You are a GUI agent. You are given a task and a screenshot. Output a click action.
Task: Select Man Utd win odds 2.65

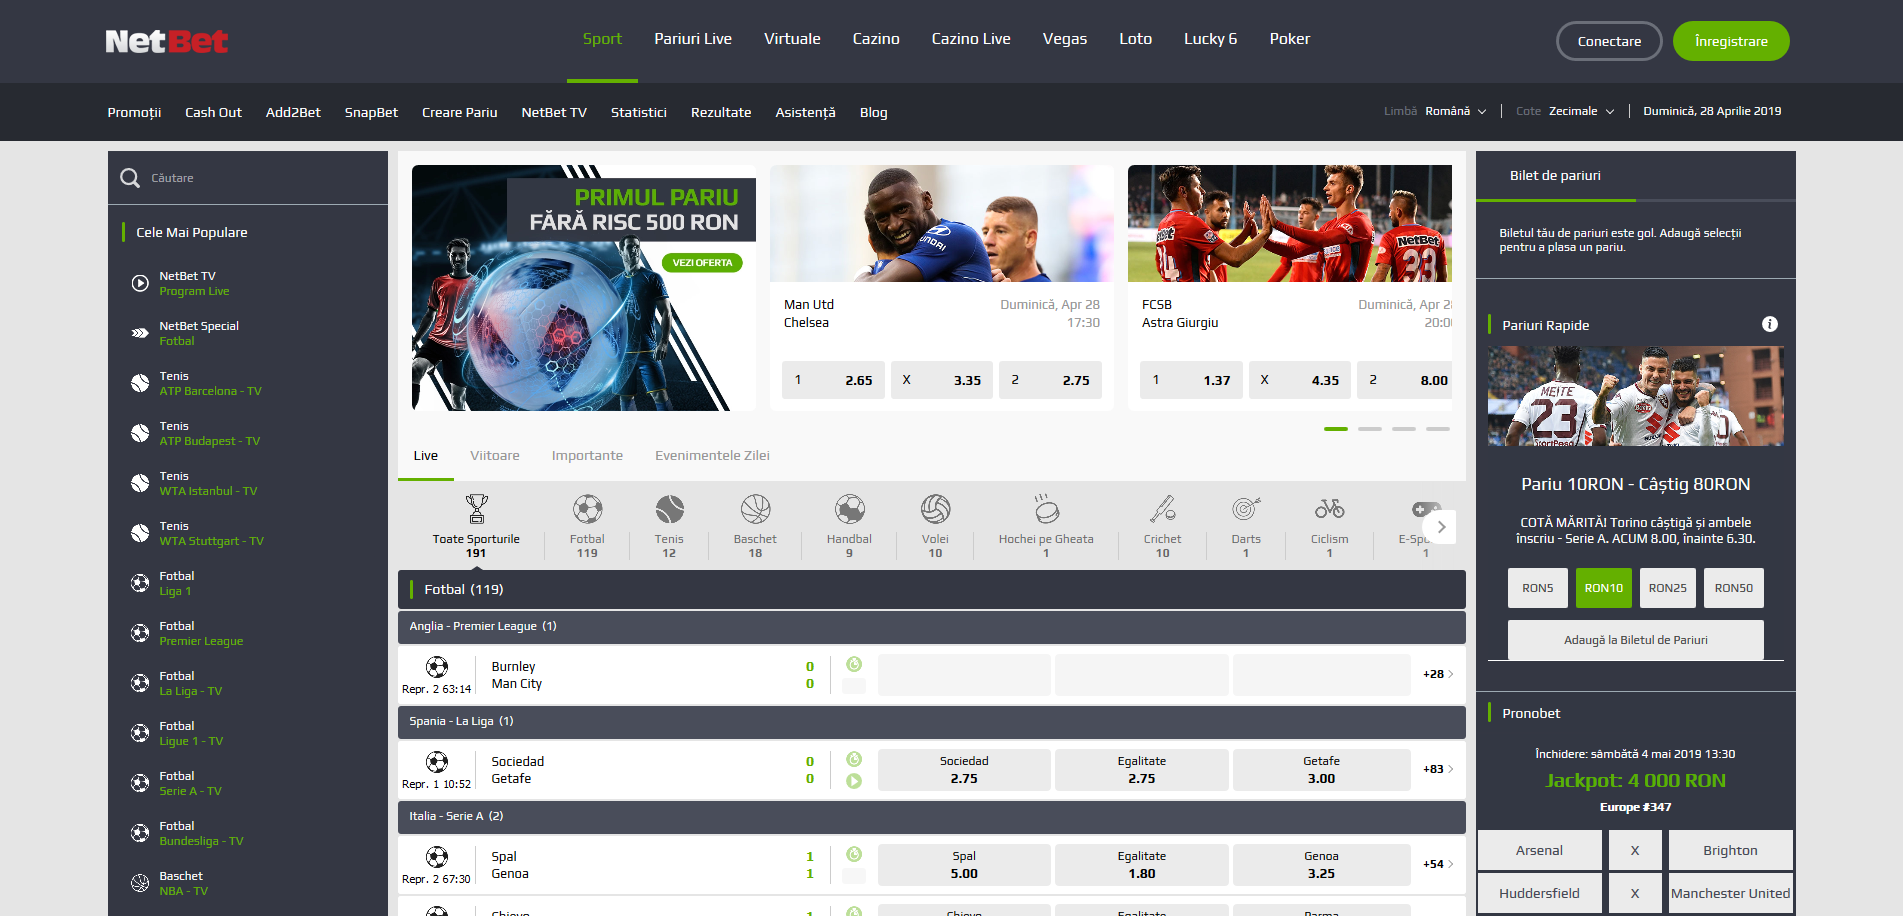[833, 380]
